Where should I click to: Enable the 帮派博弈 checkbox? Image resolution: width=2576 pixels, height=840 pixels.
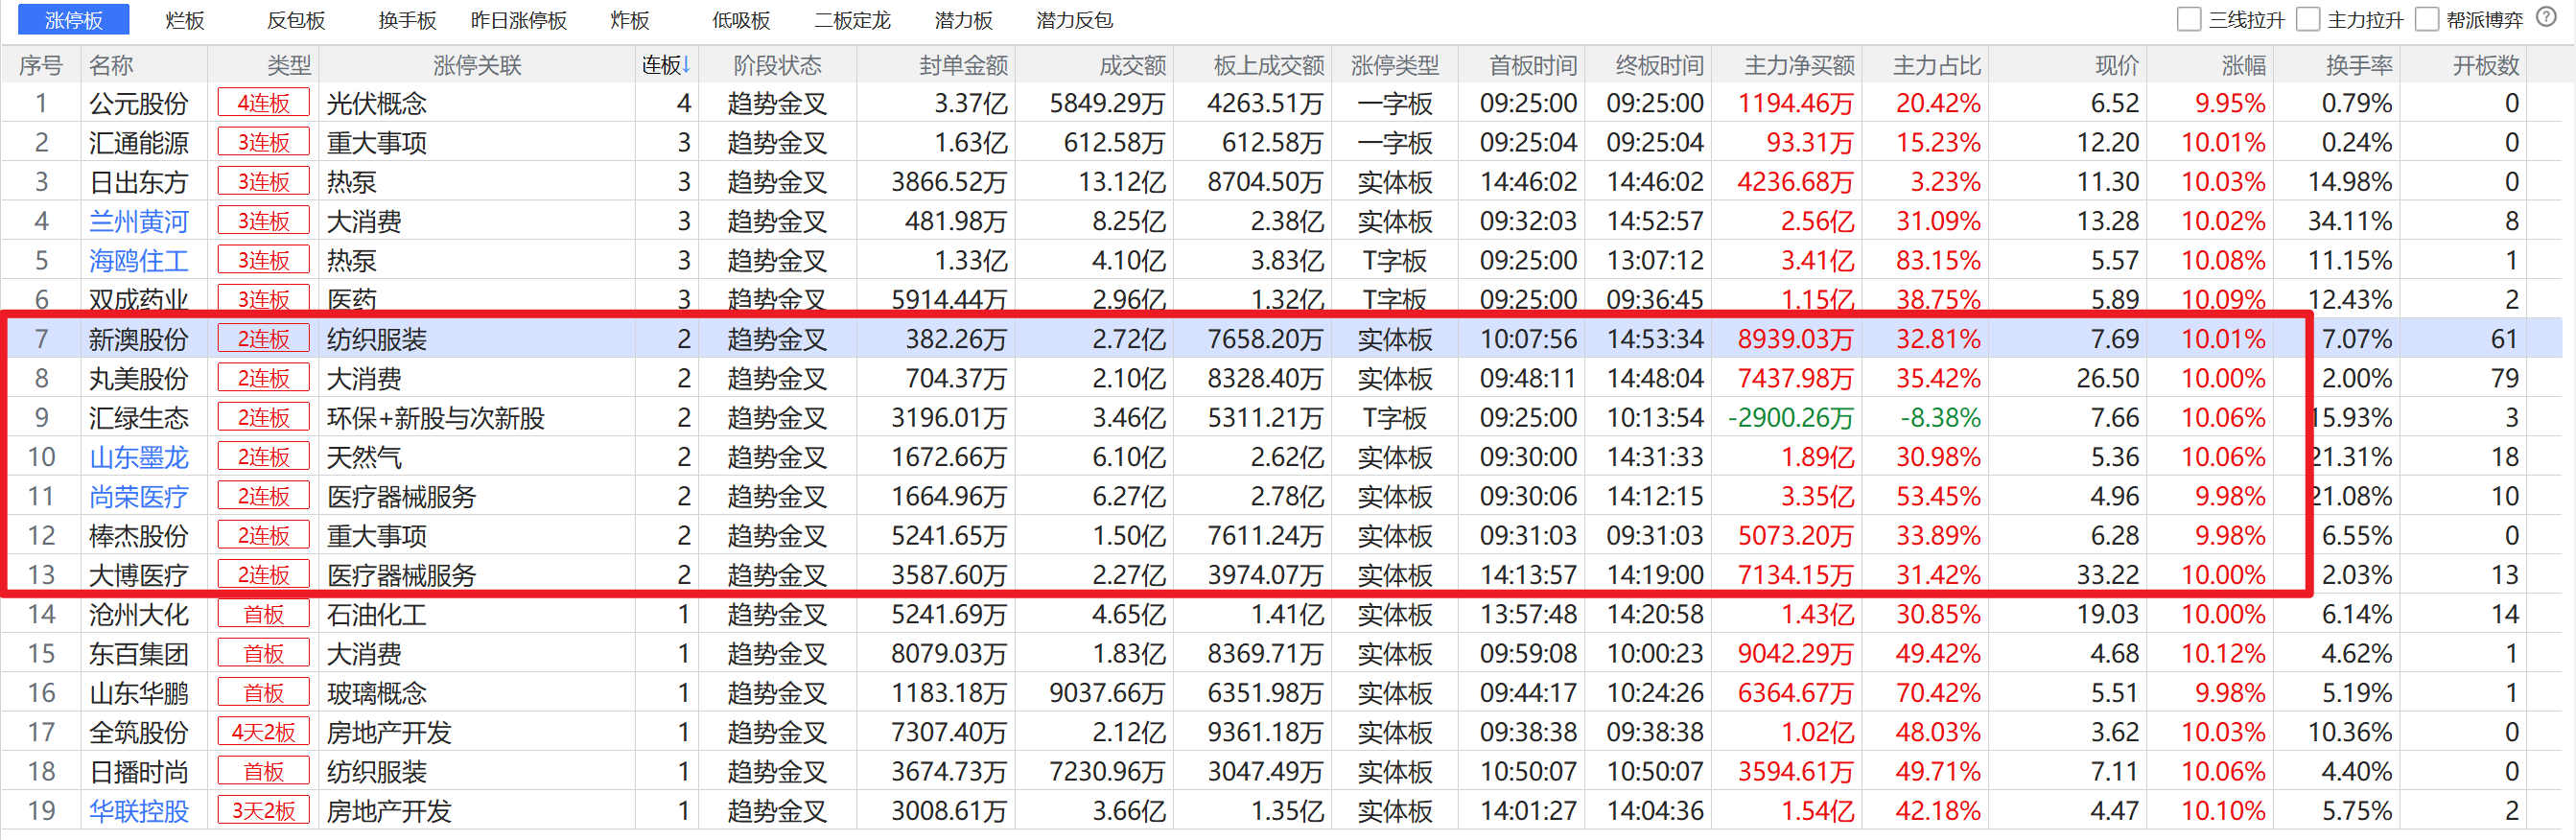2427,19
